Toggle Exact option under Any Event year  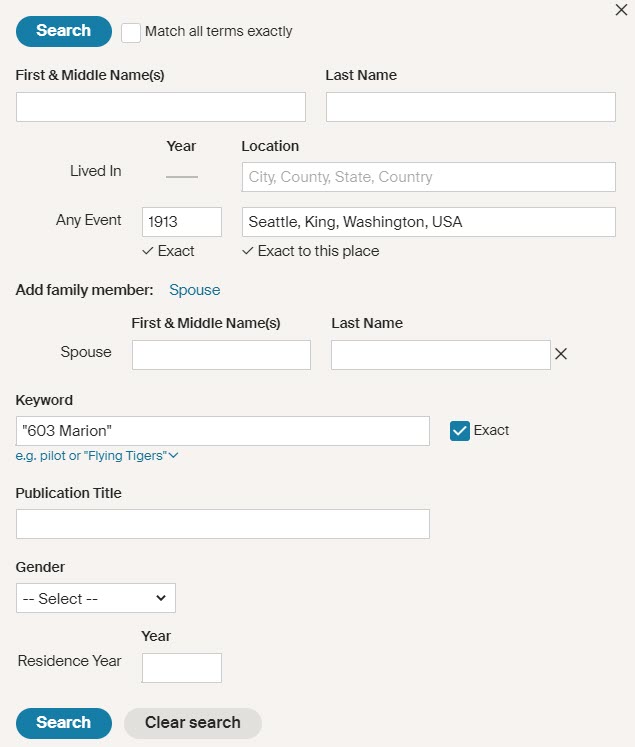tap(169, 251)
